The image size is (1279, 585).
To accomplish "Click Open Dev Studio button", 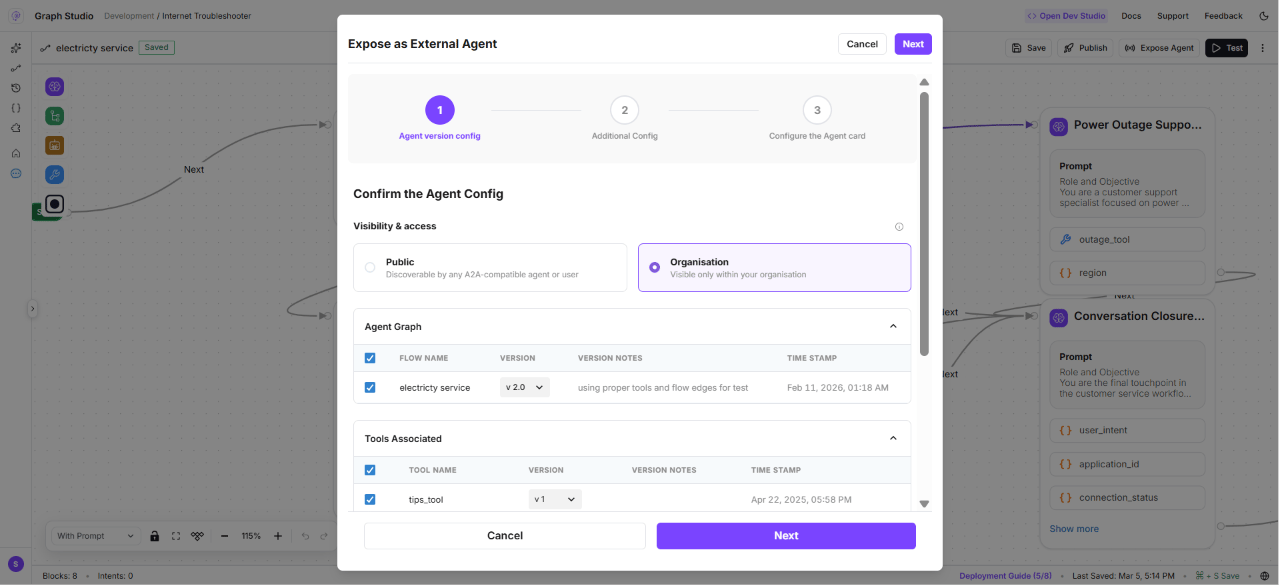I will coord(1066,16).
